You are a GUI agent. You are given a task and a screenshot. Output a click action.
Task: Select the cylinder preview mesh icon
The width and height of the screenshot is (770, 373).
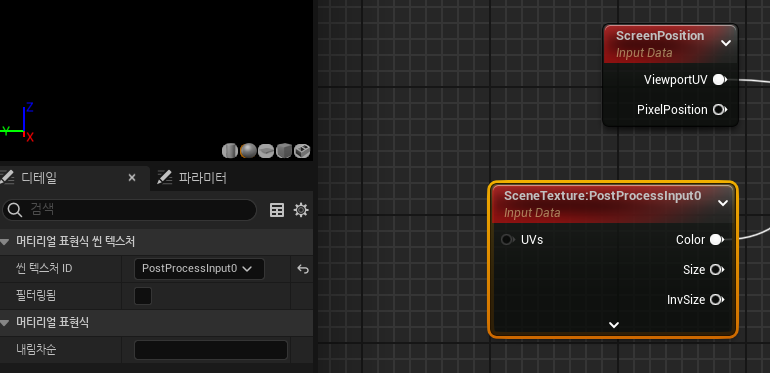pyautogui.click(x=230, y=151)
